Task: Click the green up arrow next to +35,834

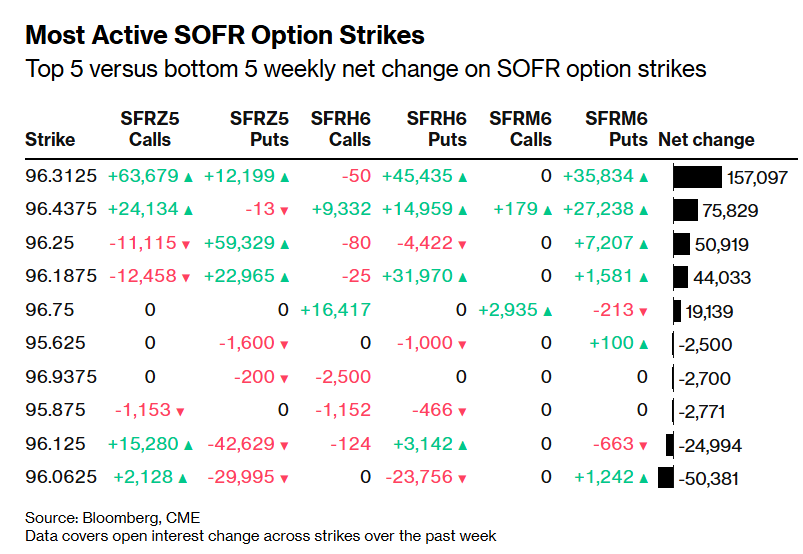Action: click(642, 177)
